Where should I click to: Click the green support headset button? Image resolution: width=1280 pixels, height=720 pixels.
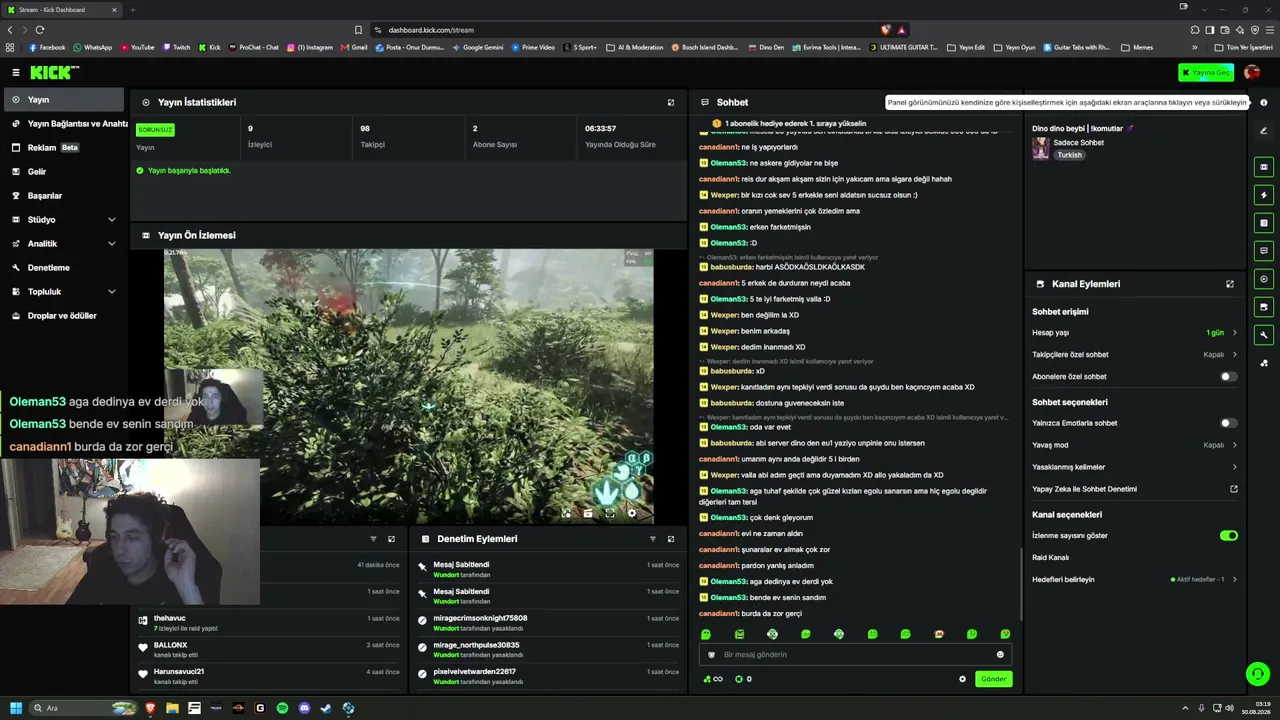point(1258,674)
